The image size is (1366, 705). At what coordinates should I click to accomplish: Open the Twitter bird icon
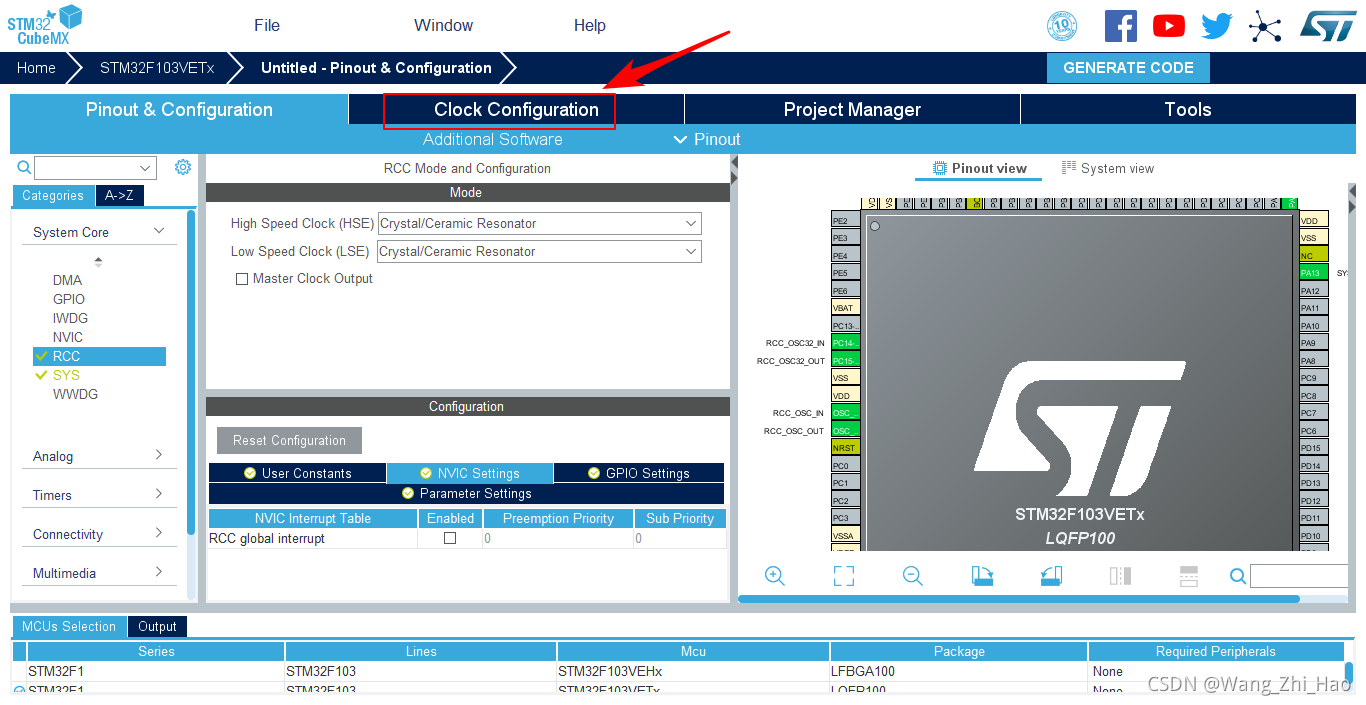[1216, 26]
